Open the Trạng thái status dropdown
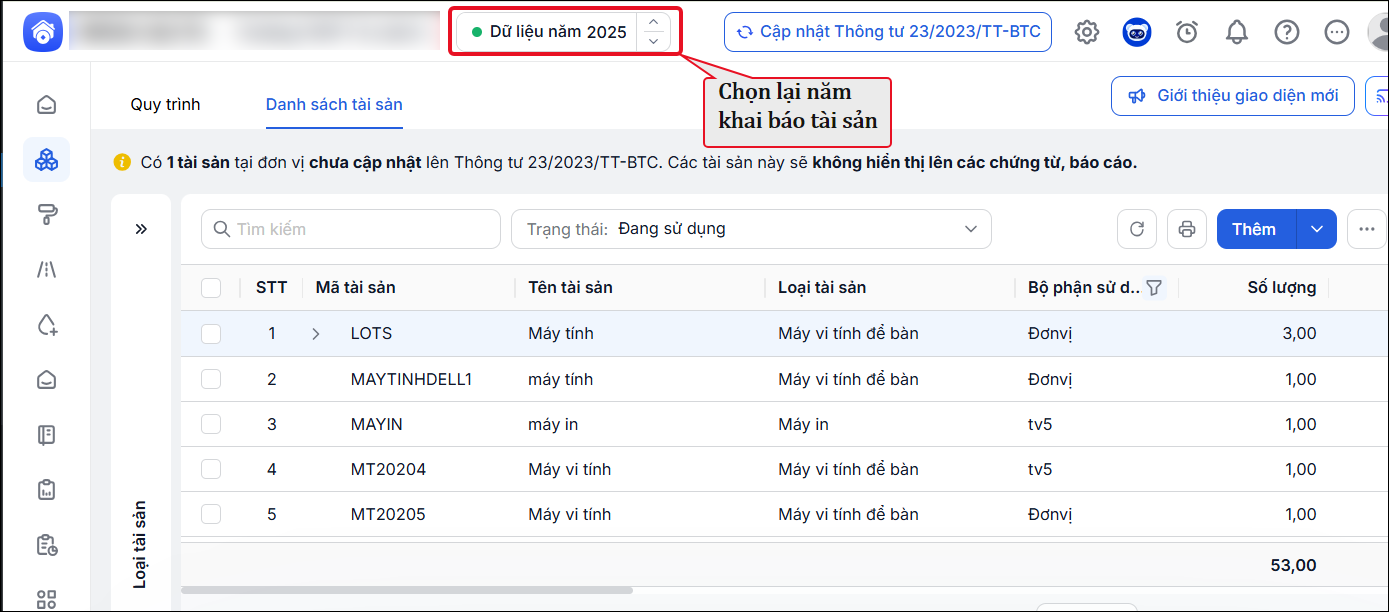This screenshot has width=1389, height=612. click(x=751, y=229)
